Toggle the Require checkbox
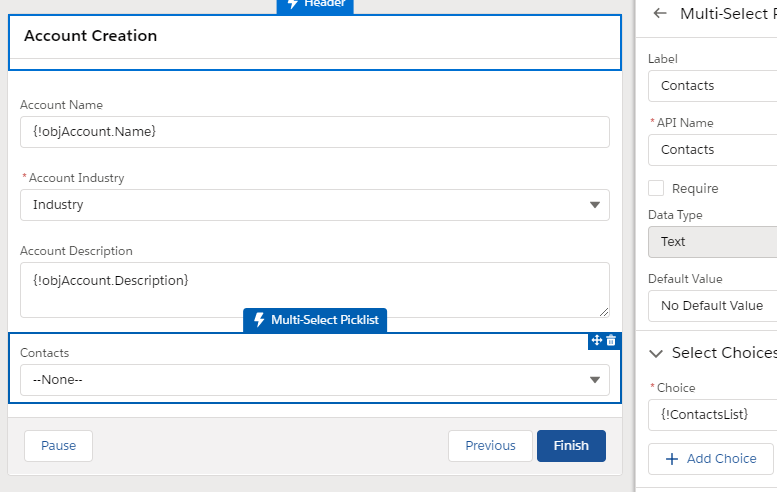 (656, 188)
